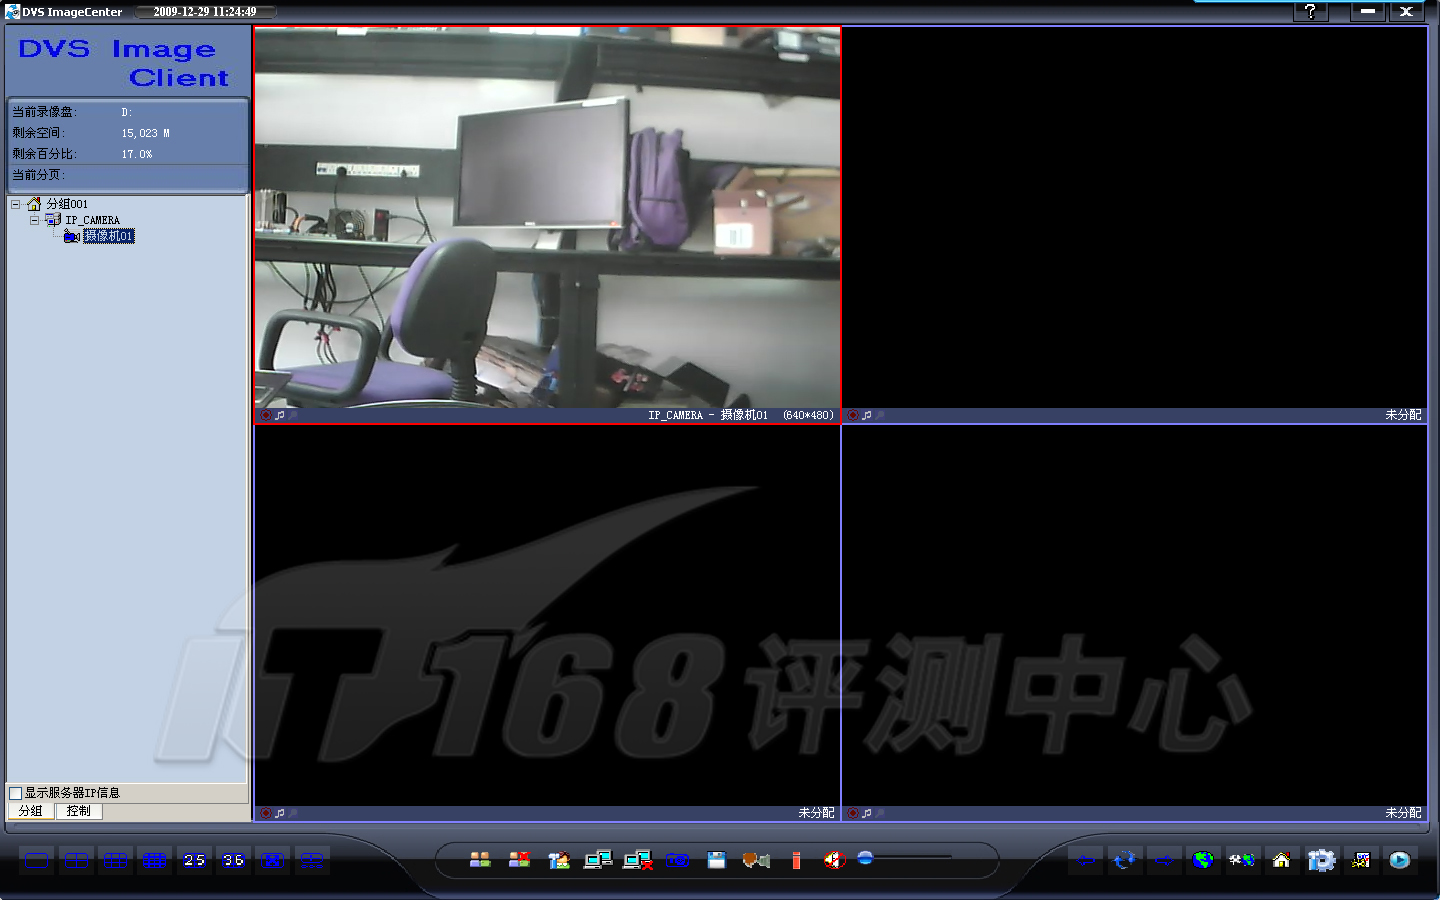Click the house home icon in toolbar
Screen dimensions: 1440x900
tap(1281, 860)
